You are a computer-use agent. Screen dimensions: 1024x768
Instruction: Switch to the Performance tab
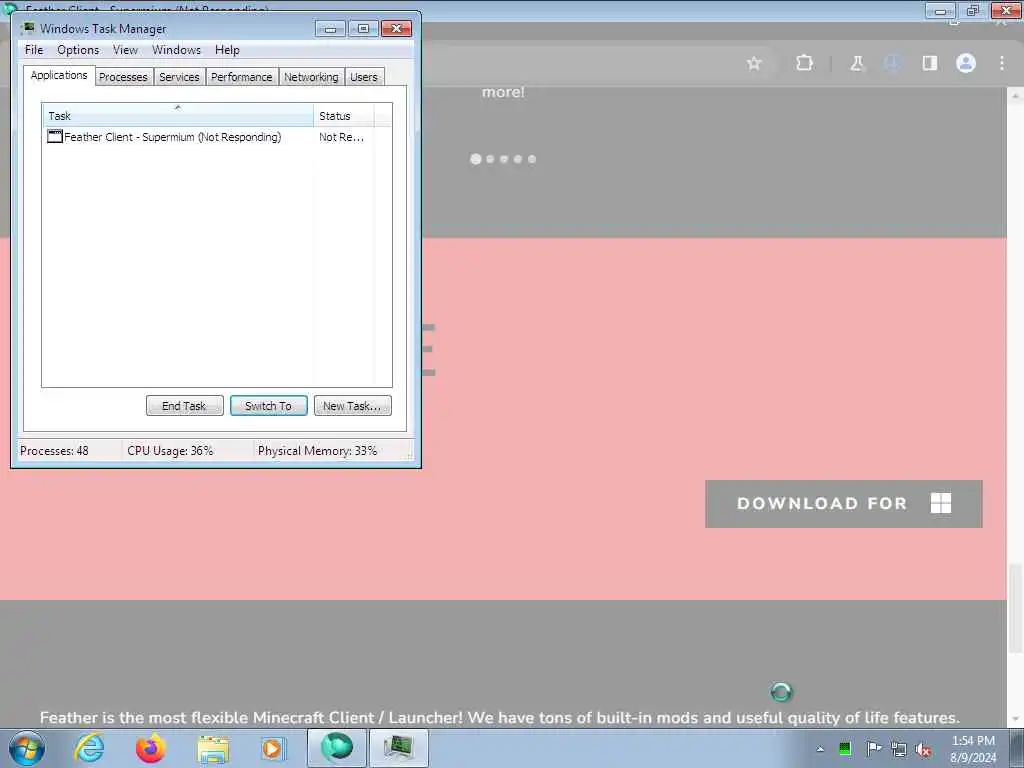click(242, 77)
